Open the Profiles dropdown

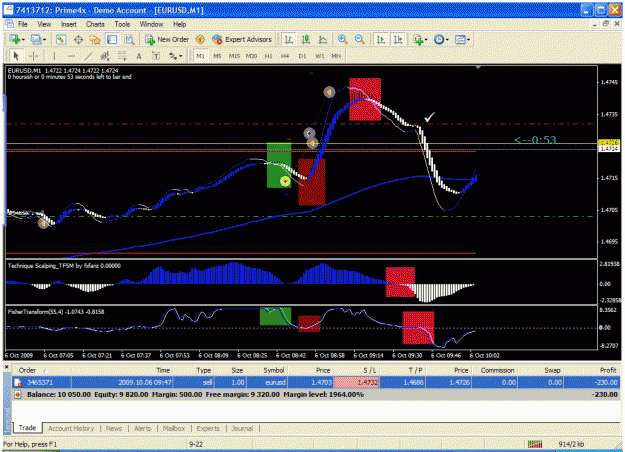pyautogui.click(x=38, y=39)
